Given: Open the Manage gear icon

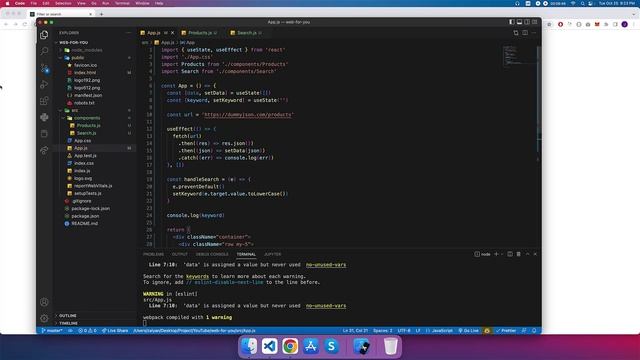Looking at the screenshot, I should [x=44, y=318].
